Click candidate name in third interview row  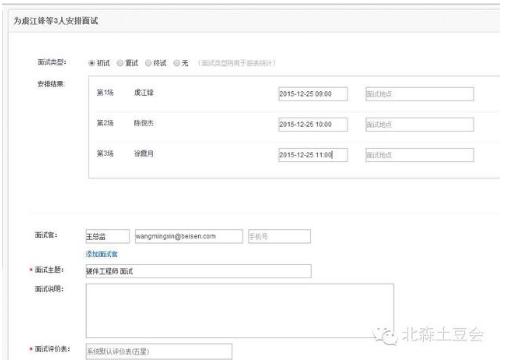(144, 154)
